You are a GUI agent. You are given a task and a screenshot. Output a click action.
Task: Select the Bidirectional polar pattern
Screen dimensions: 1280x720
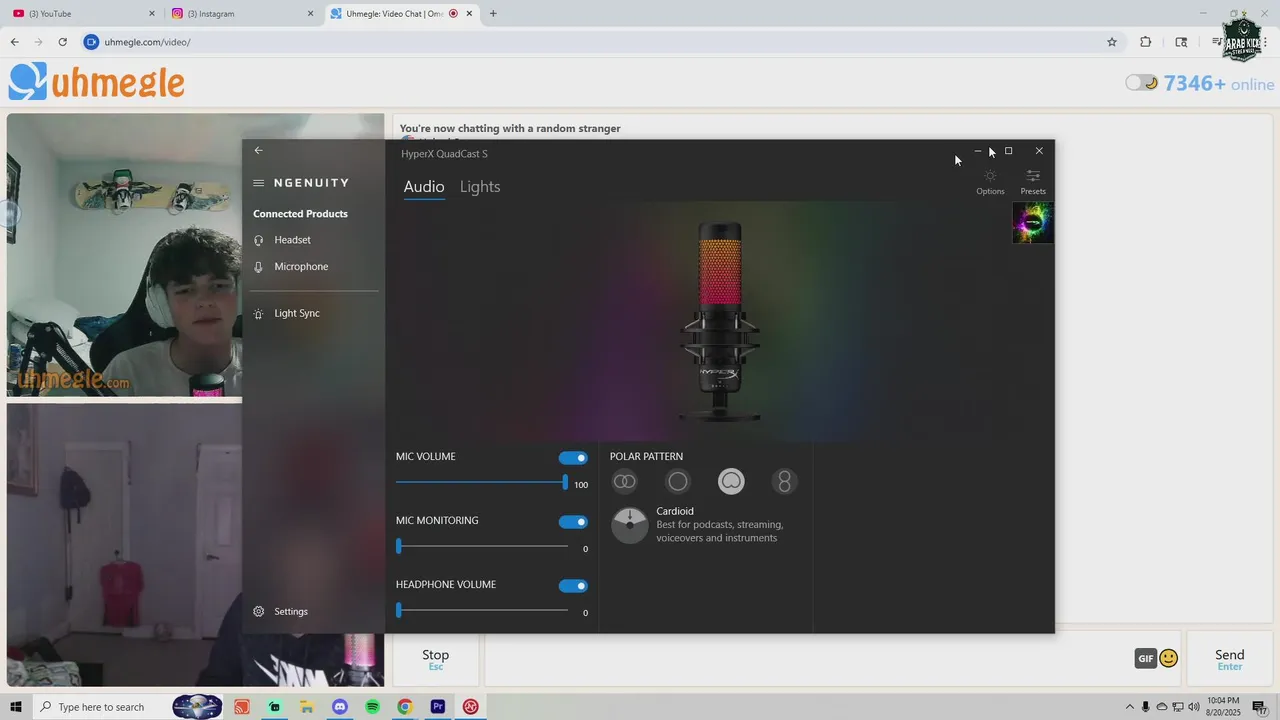pyautogui.click(x=784, y=482)
